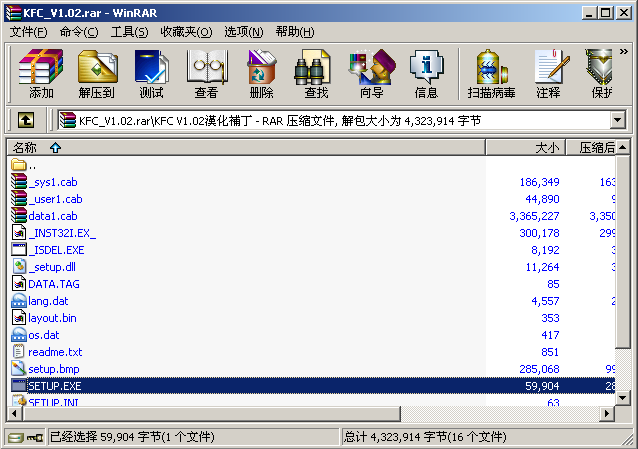This screenshot has width=638, height=449.
Task: Select the _ISDEL.EXE file icon
Action: 19,250
